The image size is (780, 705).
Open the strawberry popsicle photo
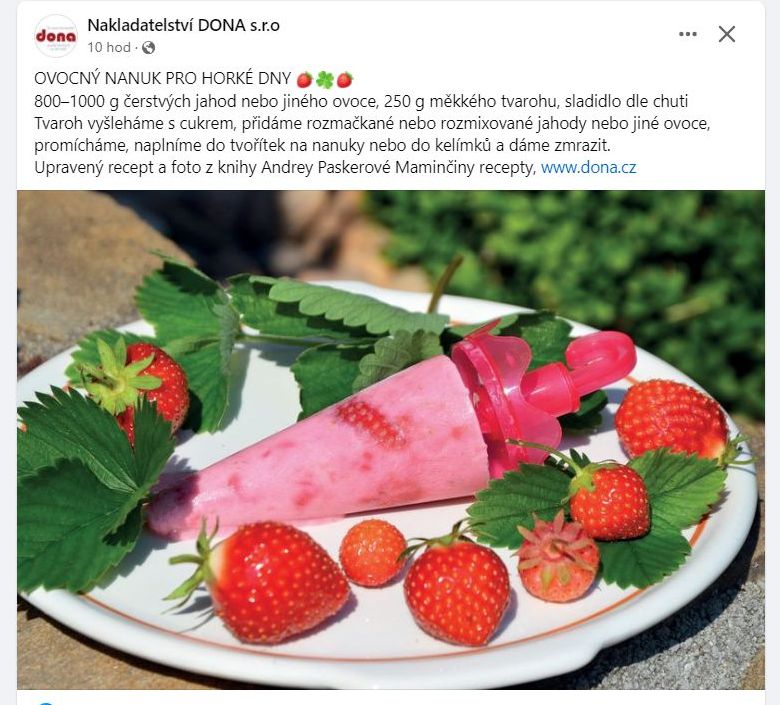point(391,440)
